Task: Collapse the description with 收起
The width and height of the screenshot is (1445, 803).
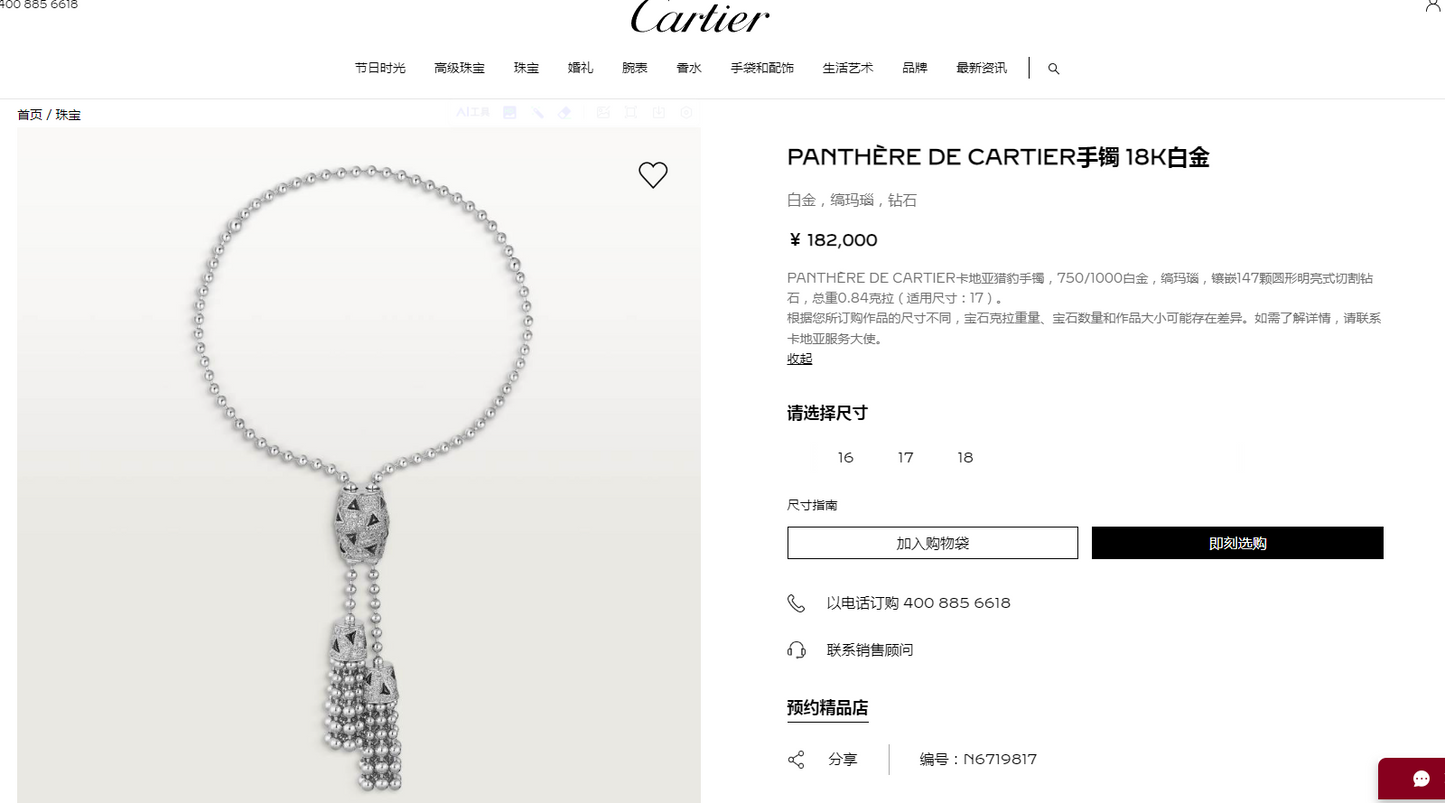Action: click(x=800, y=358)
